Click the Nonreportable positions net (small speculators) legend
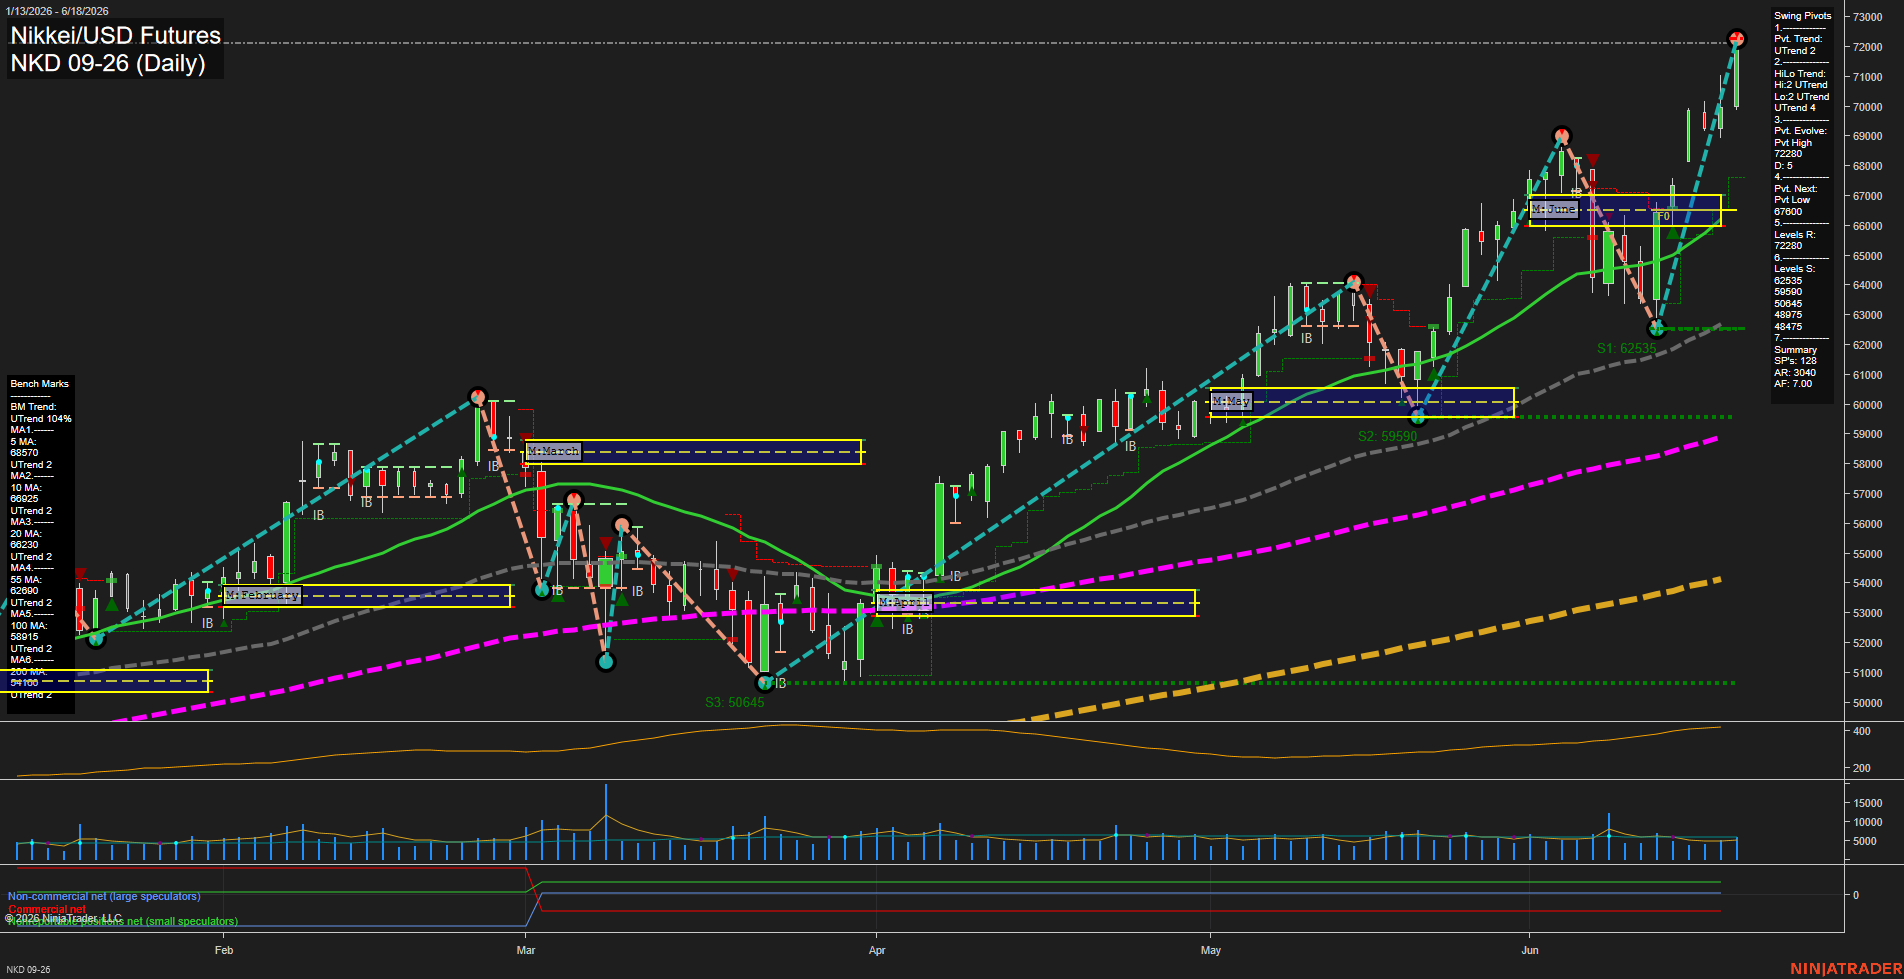This screenshot has height=979, width=1904. [123, 922]
